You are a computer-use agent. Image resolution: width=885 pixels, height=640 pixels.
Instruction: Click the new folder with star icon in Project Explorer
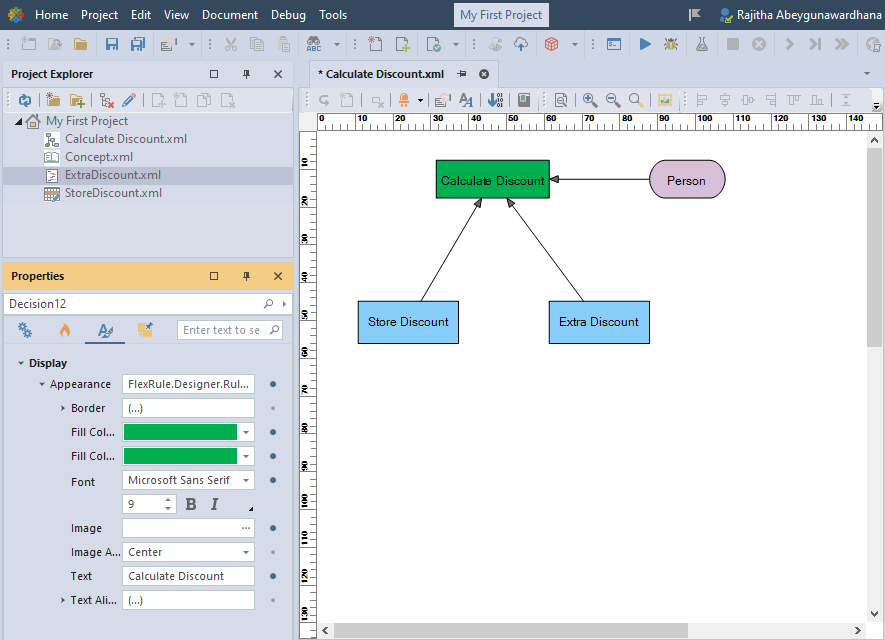pyautogui.click(x=53, y=100)
